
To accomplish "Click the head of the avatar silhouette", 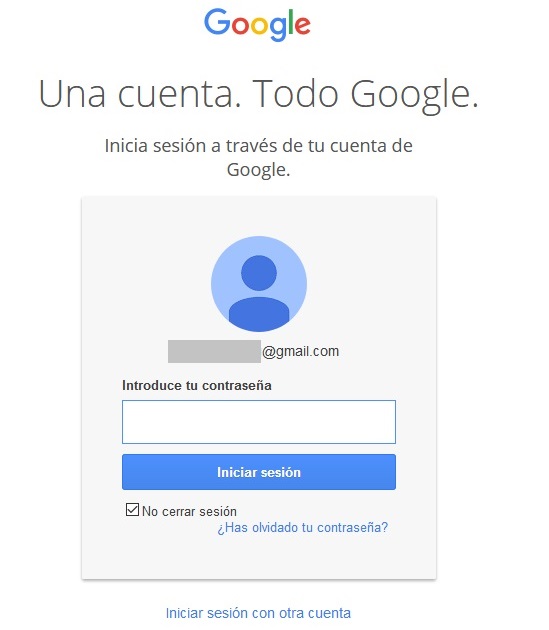I will [259, 273].
